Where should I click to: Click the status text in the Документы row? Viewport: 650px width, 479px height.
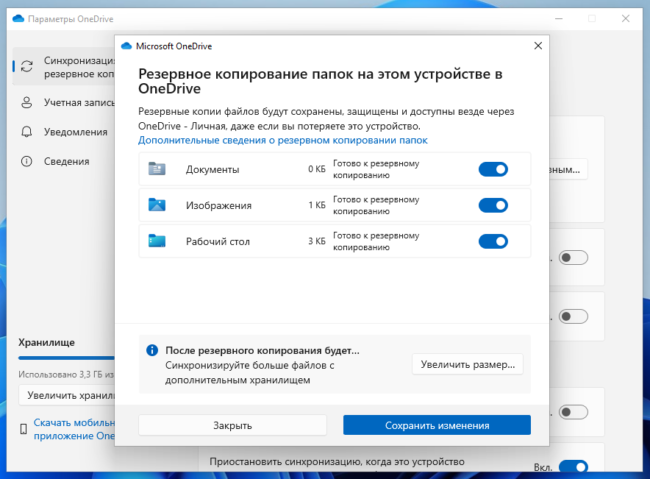click(376, 169)
